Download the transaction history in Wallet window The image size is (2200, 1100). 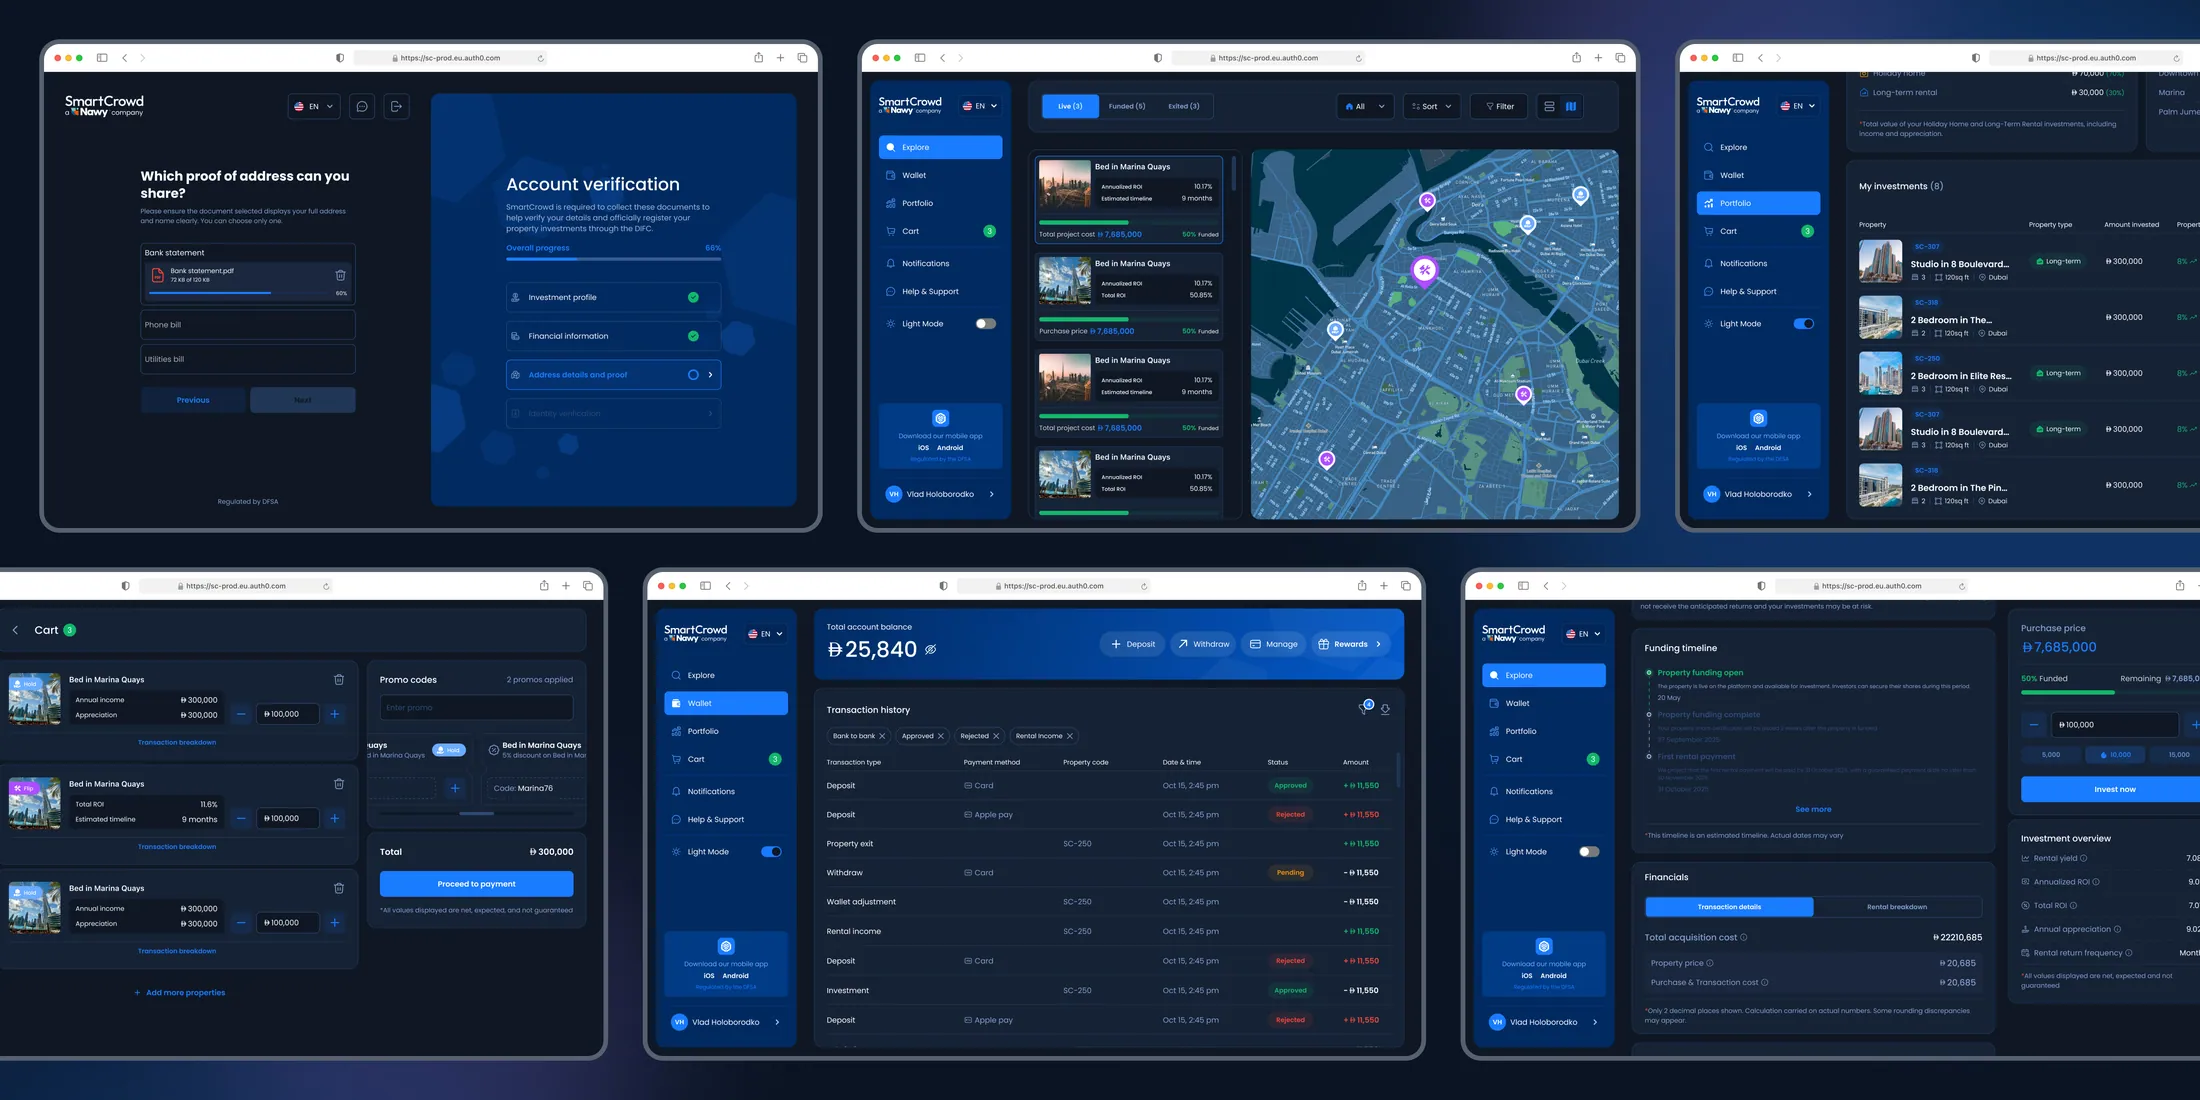tap(1385, 709)
